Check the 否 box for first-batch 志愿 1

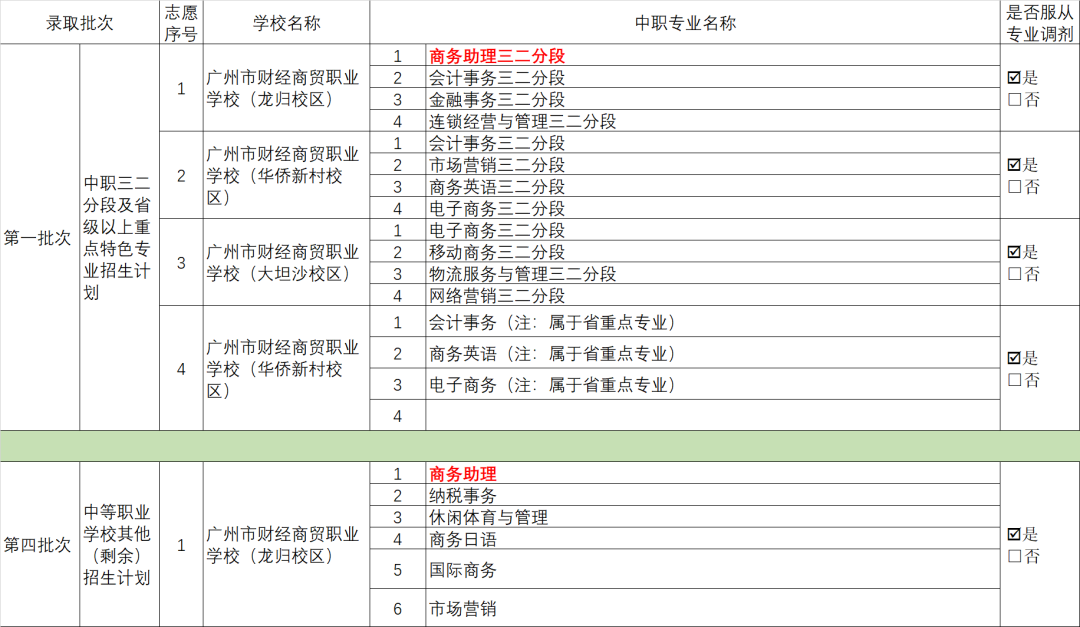click(1015, 99)
